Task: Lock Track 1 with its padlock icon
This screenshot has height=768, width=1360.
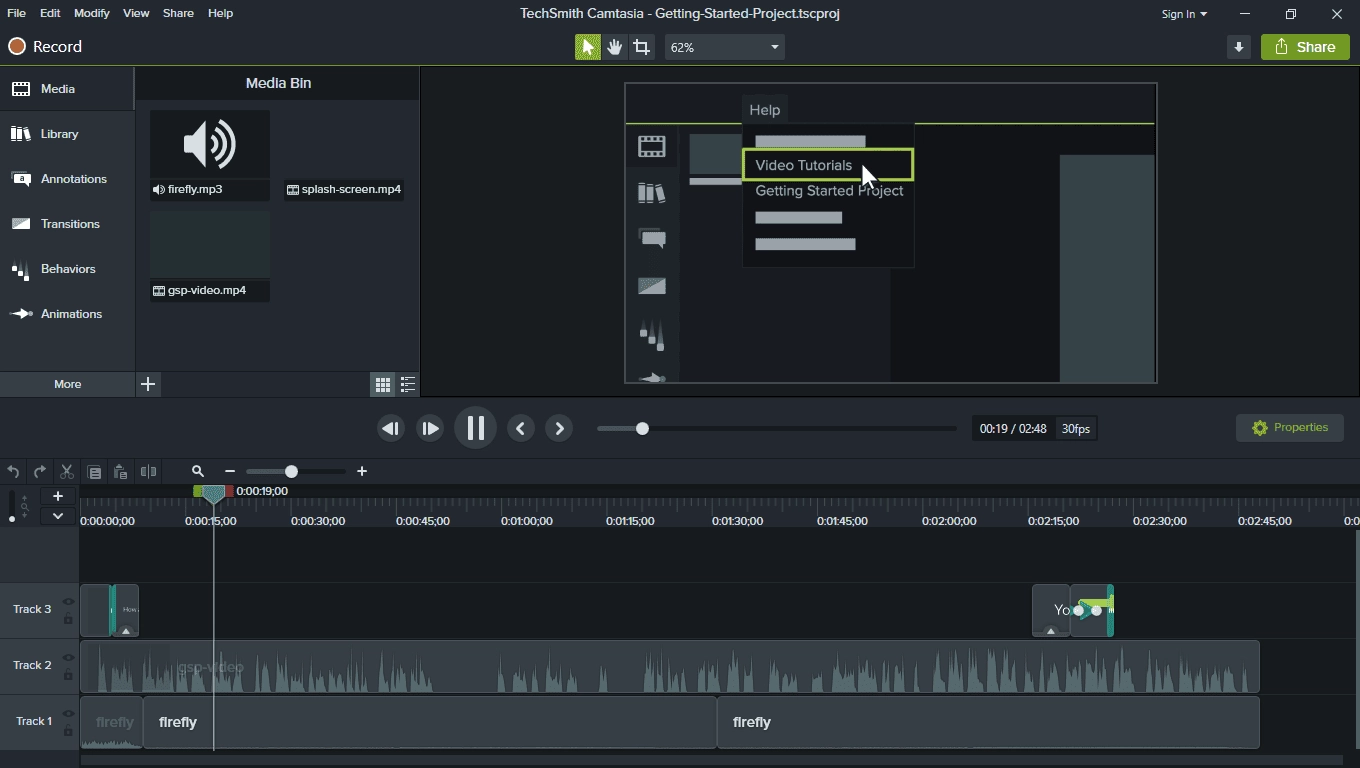Action: [68, 731]
